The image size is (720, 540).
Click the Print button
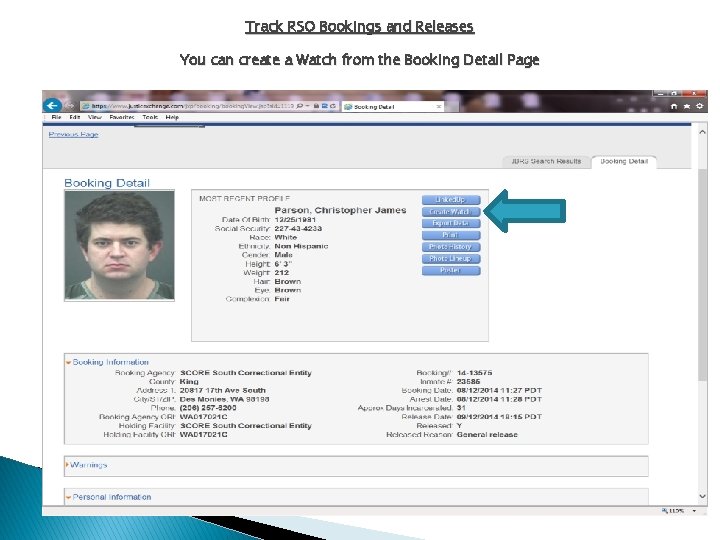pyautogui.click(x=451, y=235)
